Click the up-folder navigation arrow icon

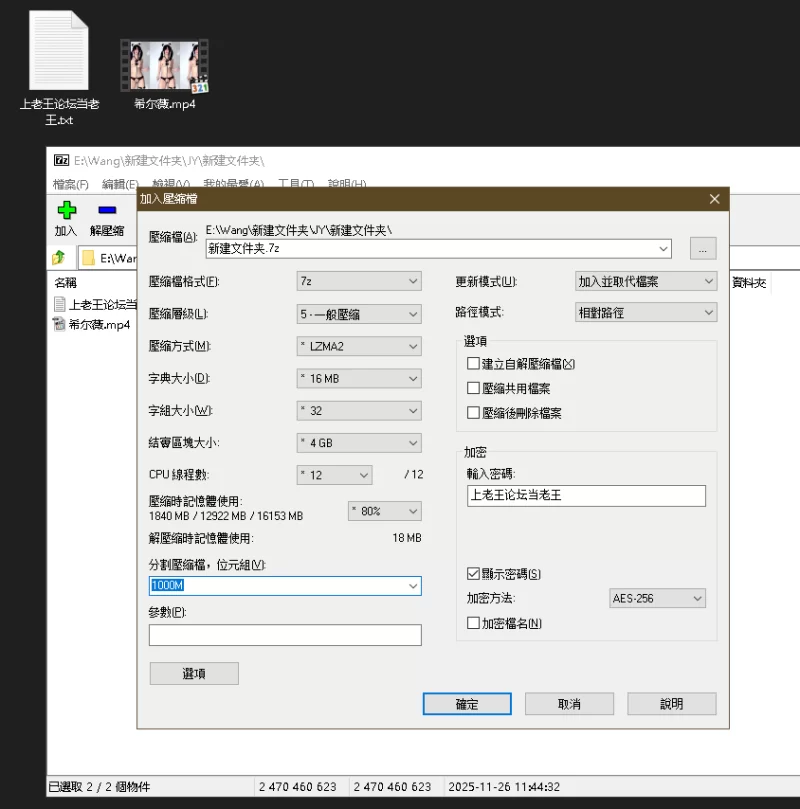coord(60,258)
